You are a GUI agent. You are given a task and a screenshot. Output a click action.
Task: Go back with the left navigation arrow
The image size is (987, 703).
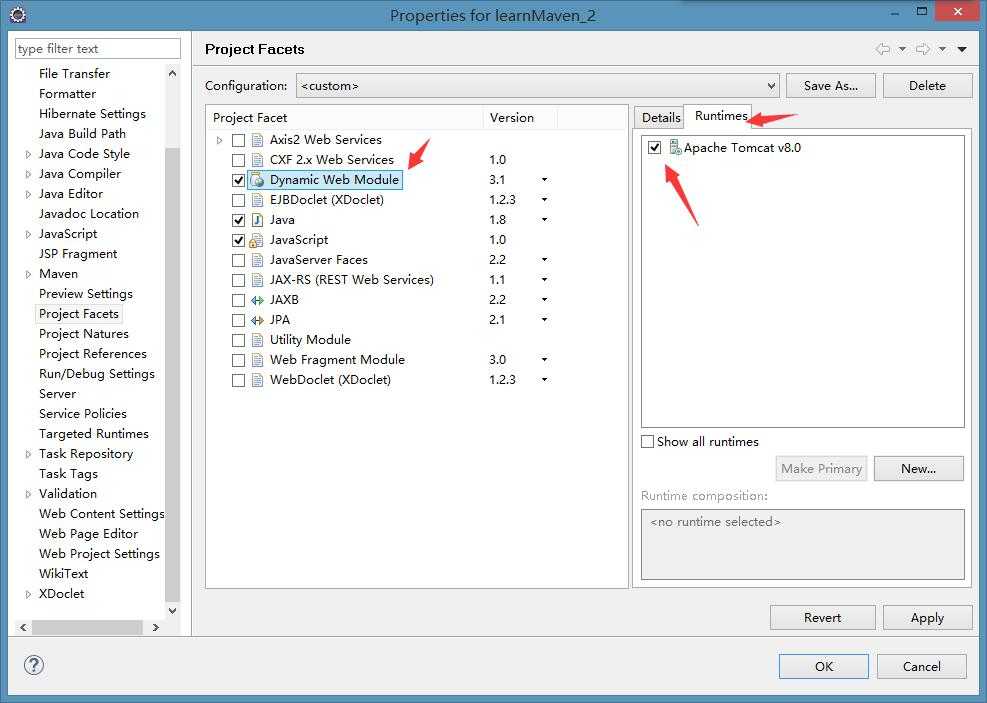click(883, 49)
